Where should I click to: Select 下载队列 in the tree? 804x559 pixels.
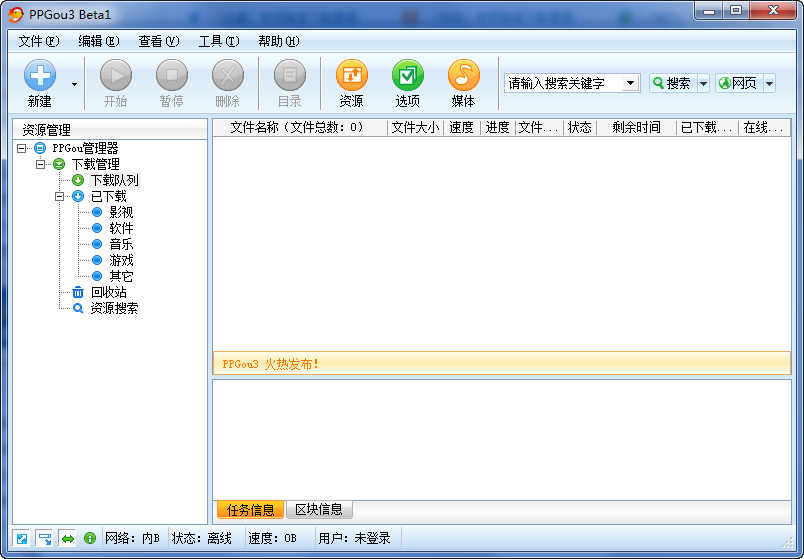coord(114,181)
